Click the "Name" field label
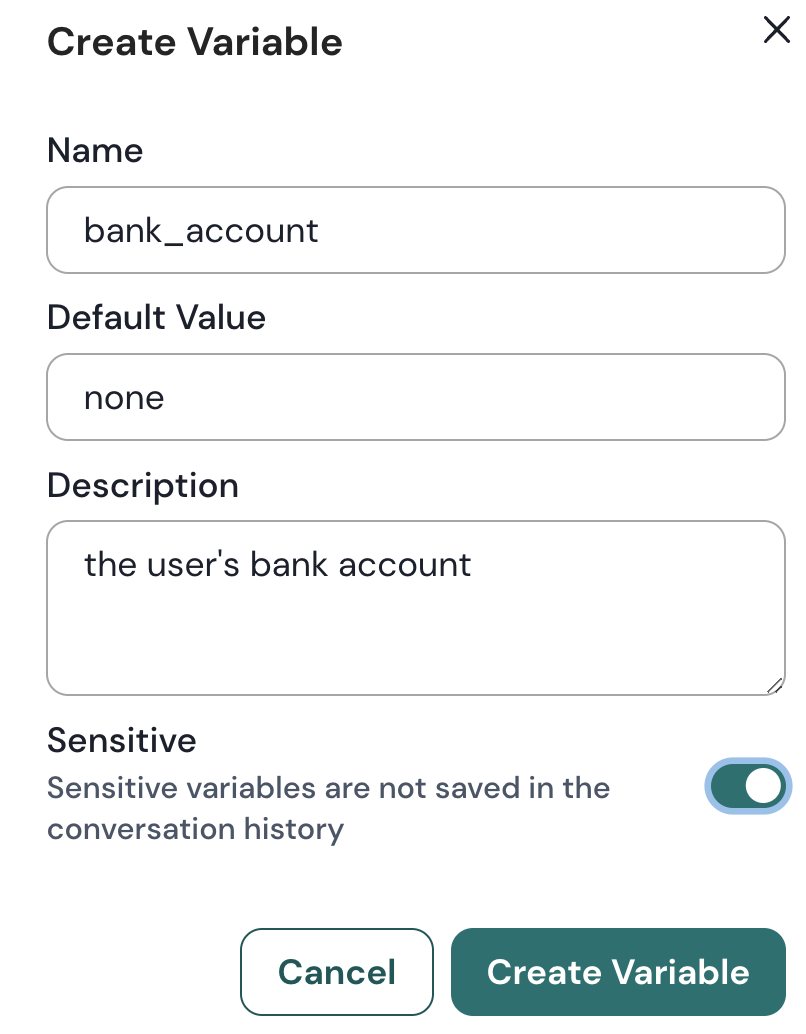Screen dimensions: 806x1034 tap(95, 151)
